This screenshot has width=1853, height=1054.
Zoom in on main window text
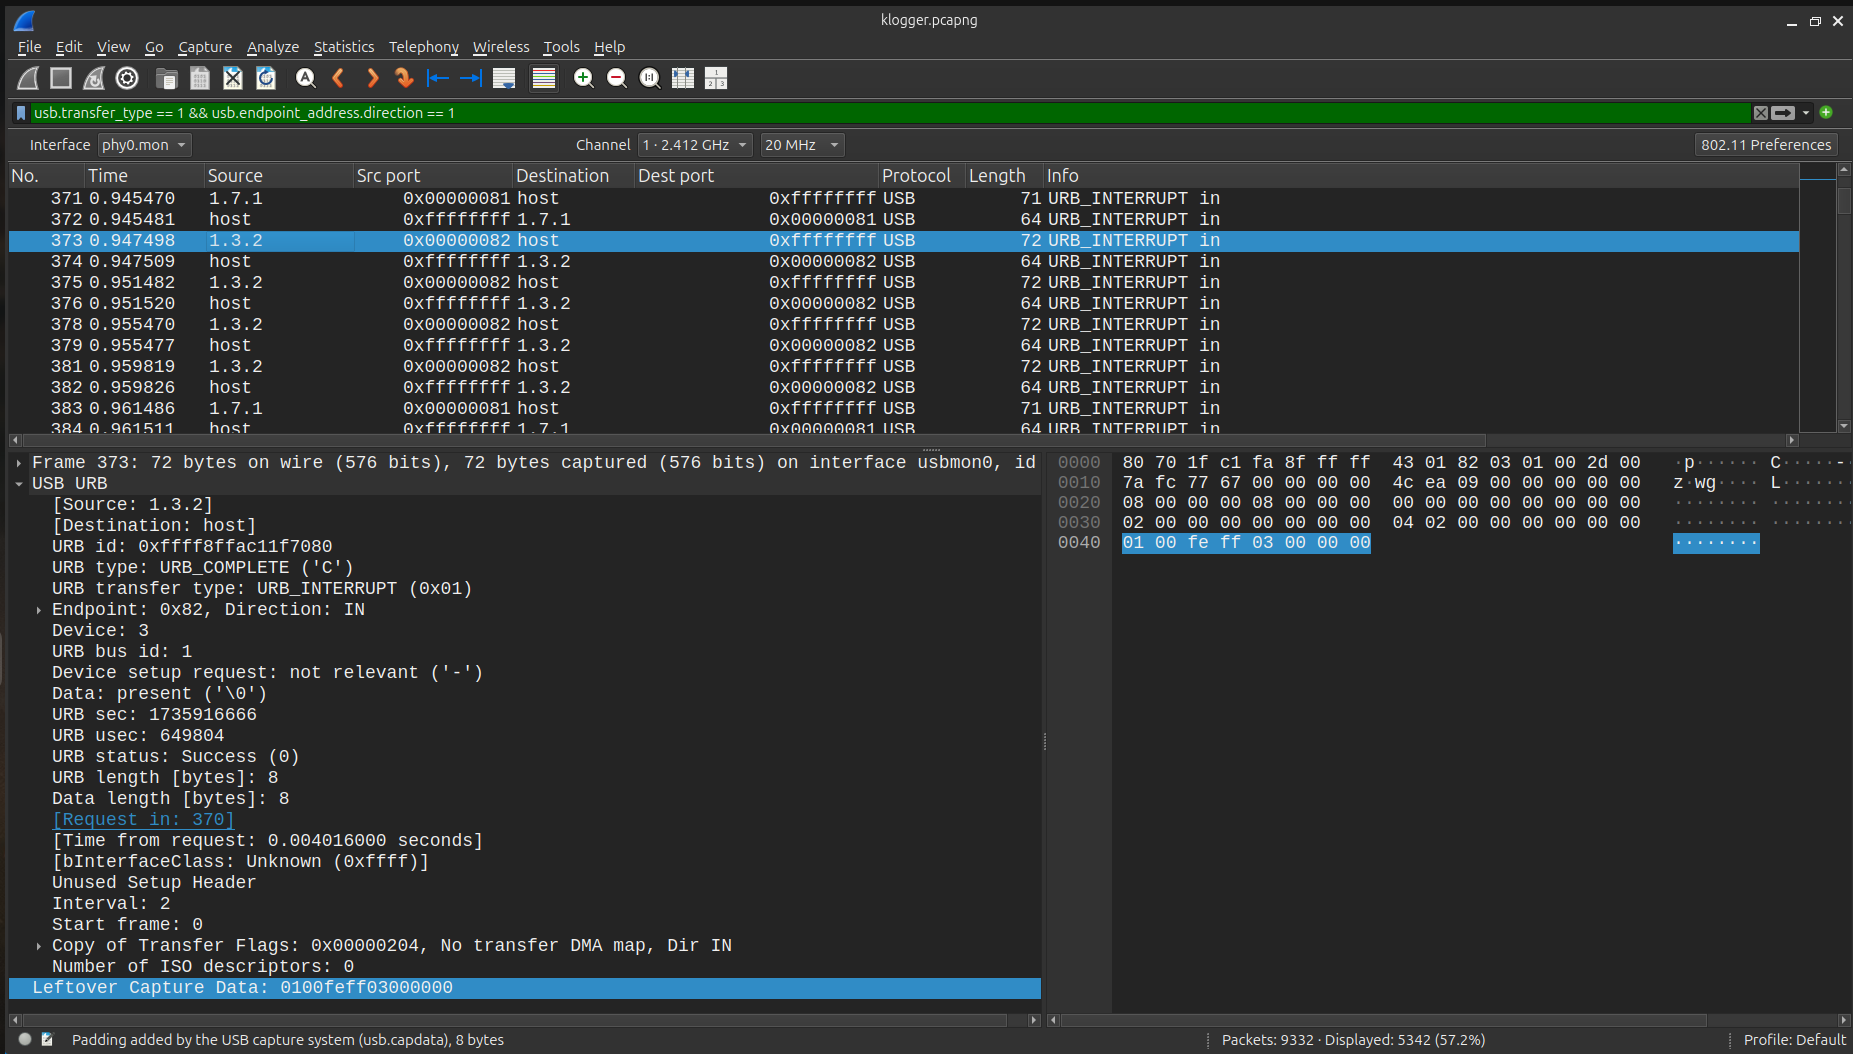584,78
